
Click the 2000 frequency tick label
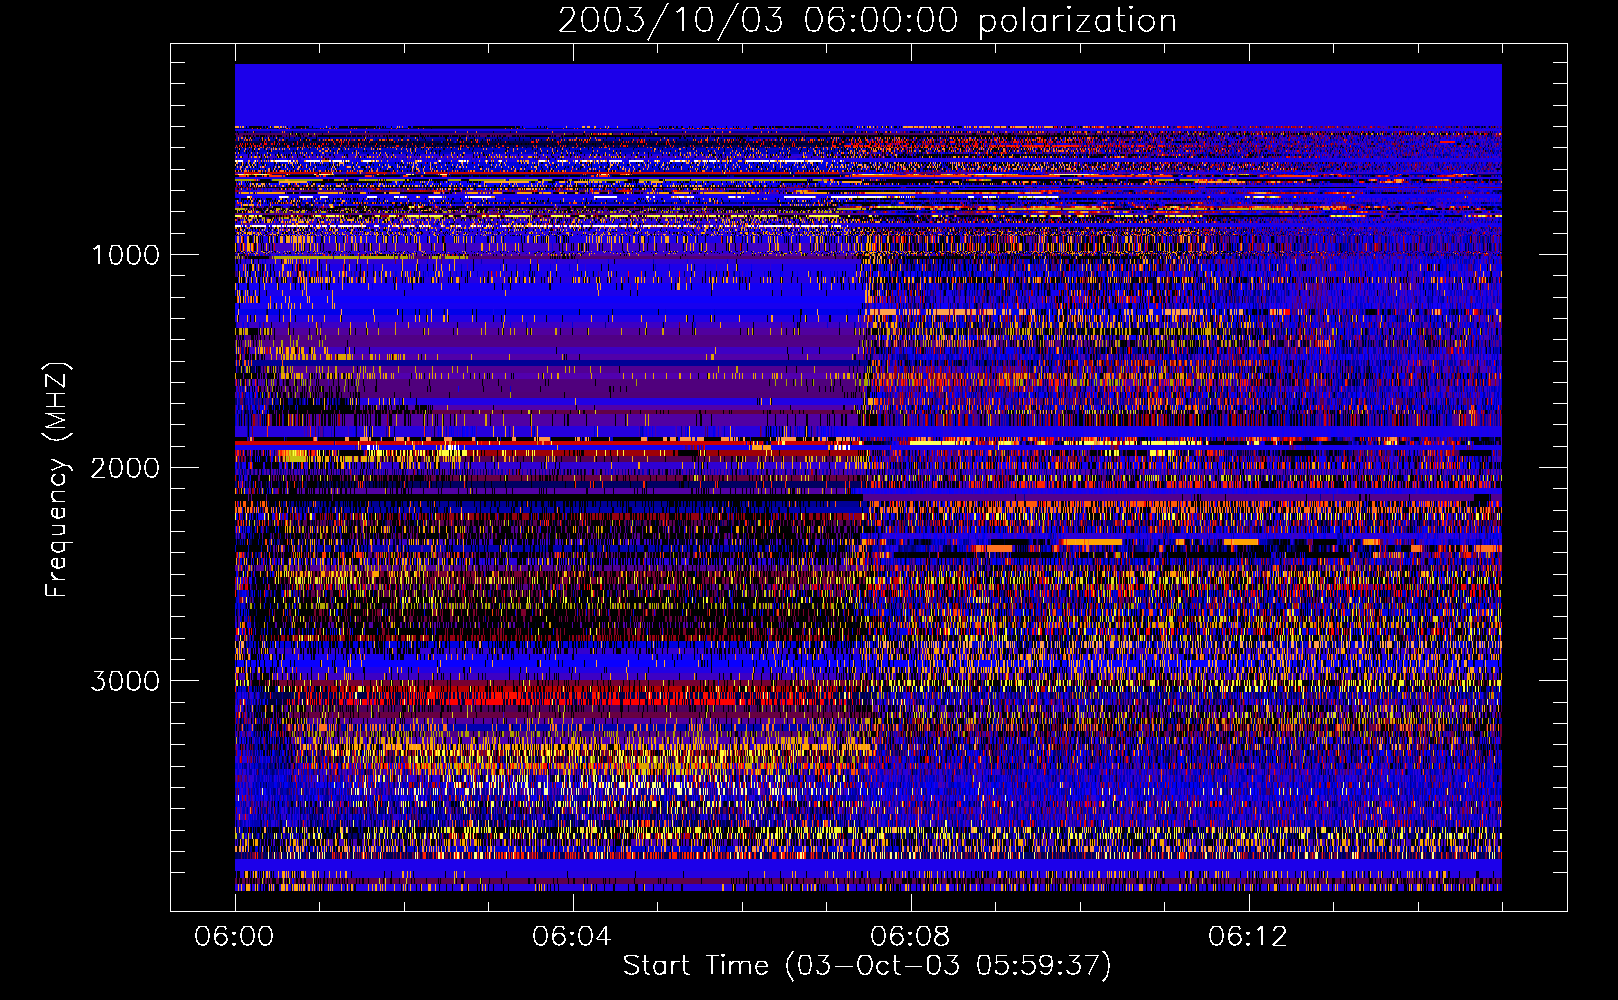(x=125, y=468)
